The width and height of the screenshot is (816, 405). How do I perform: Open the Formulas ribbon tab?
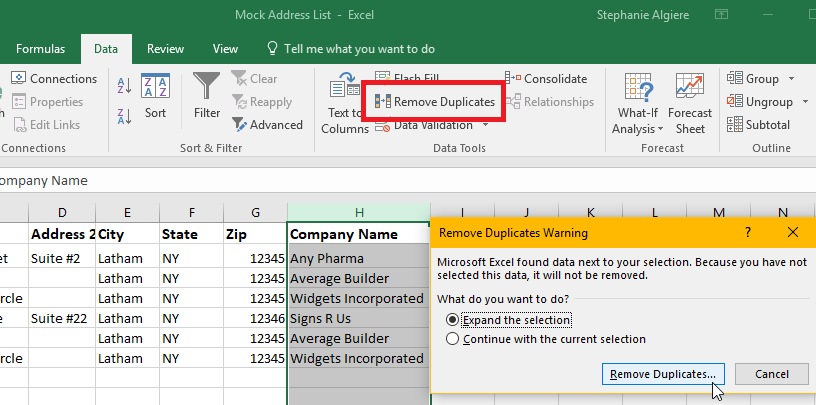(x=40, y=48)
